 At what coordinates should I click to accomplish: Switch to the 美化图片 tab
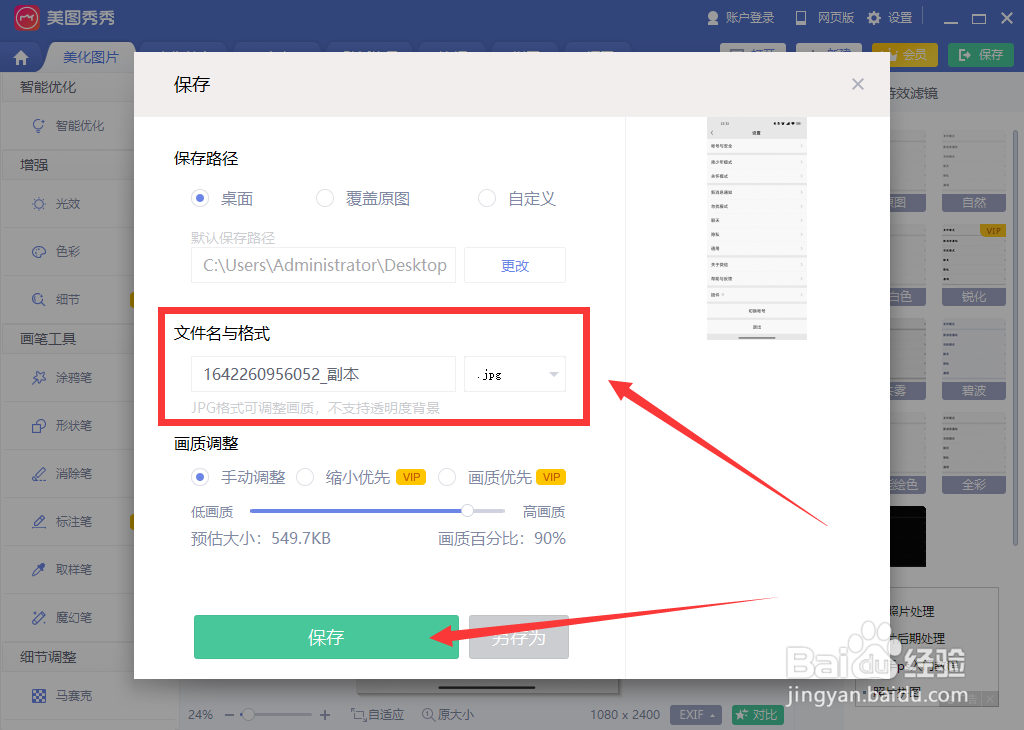pyautogui.click(x=90, y=57)
